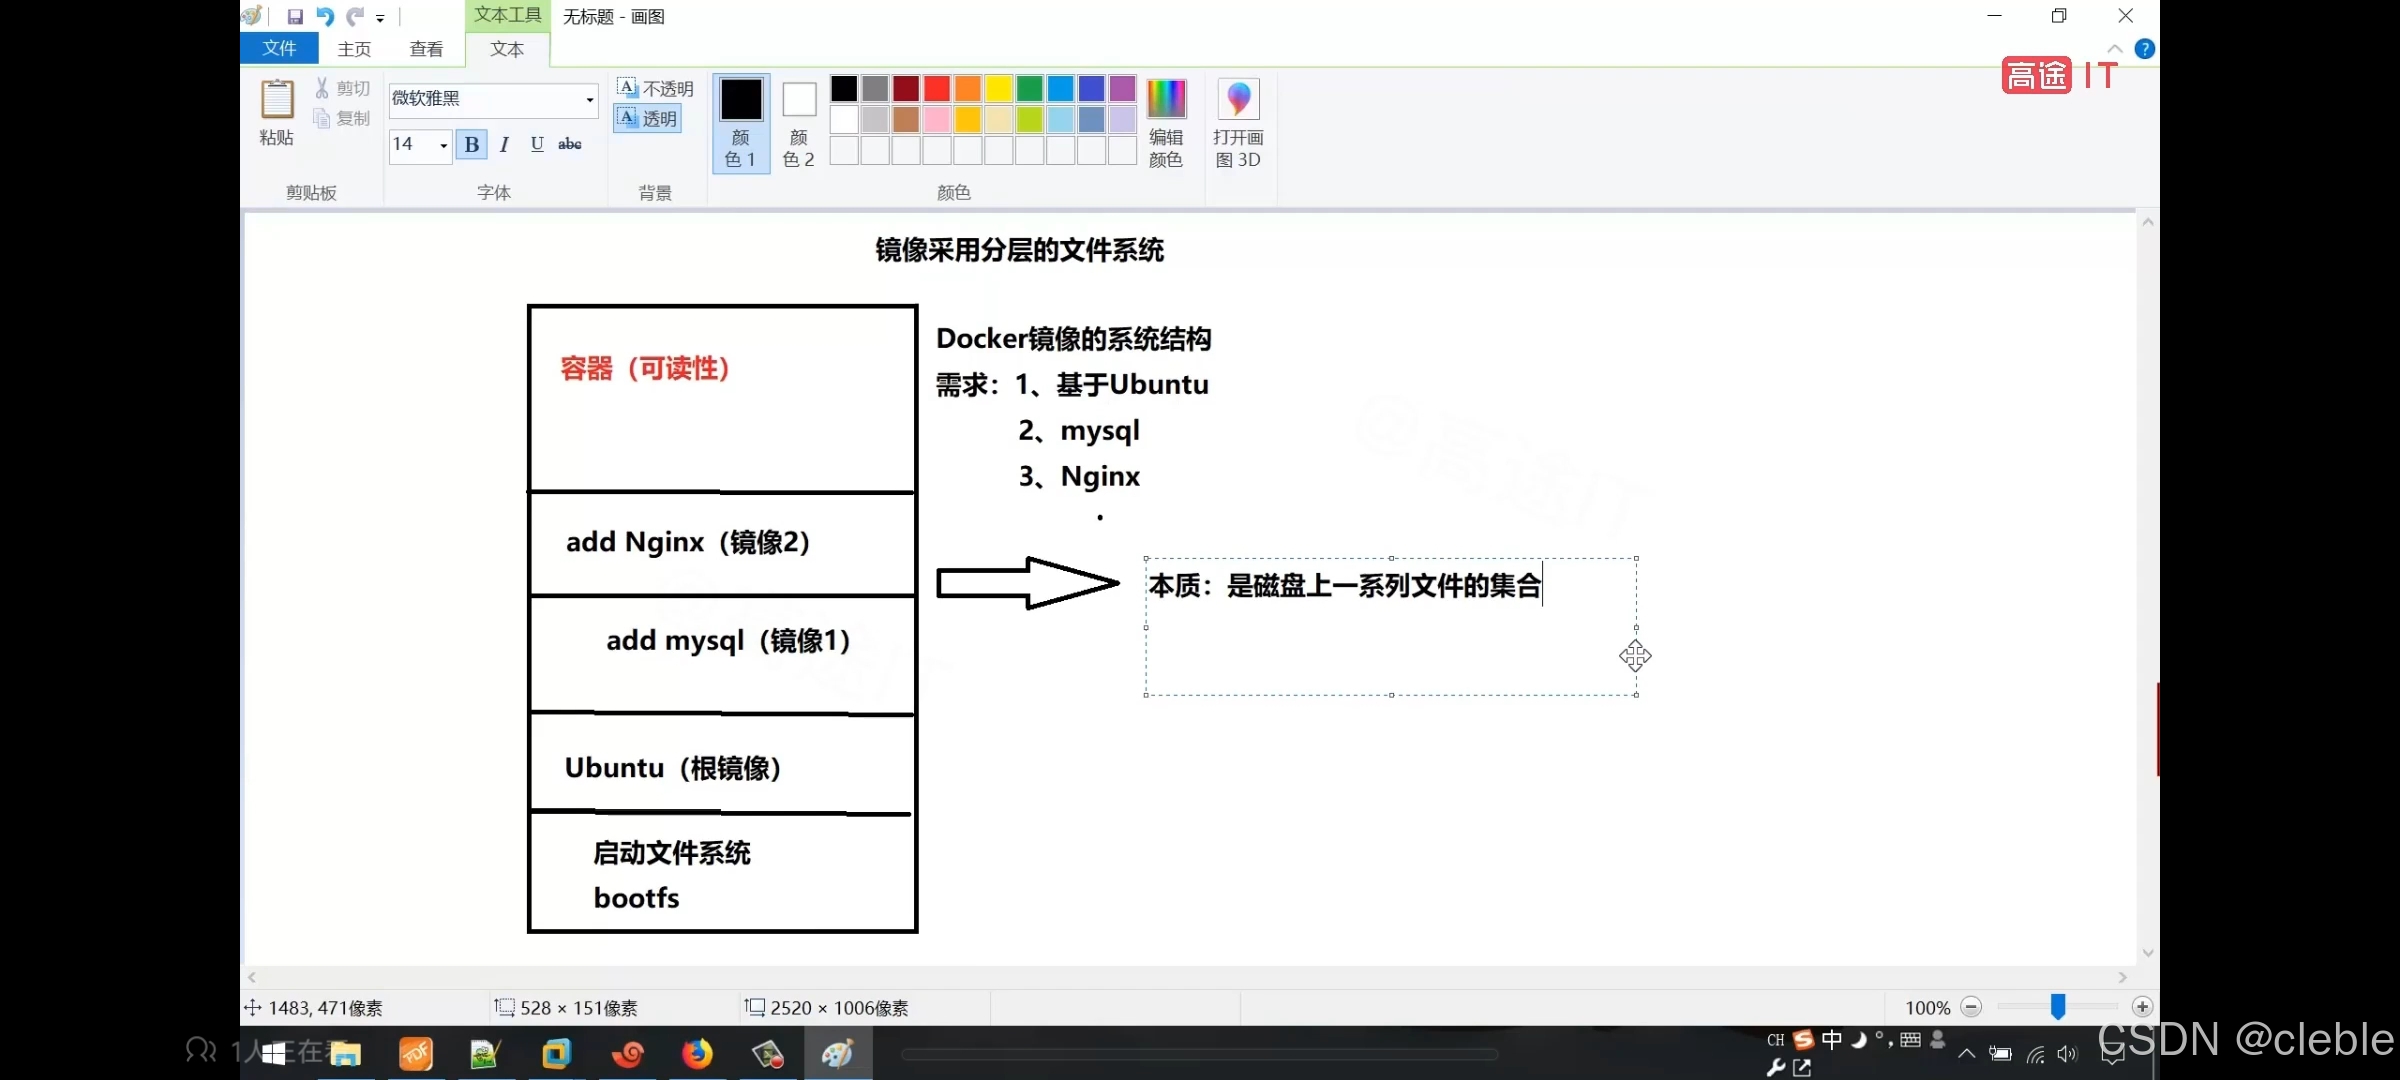Select 颜色 1 (Color 1) box
The image size is (2400, 1080).
(741, 123)
